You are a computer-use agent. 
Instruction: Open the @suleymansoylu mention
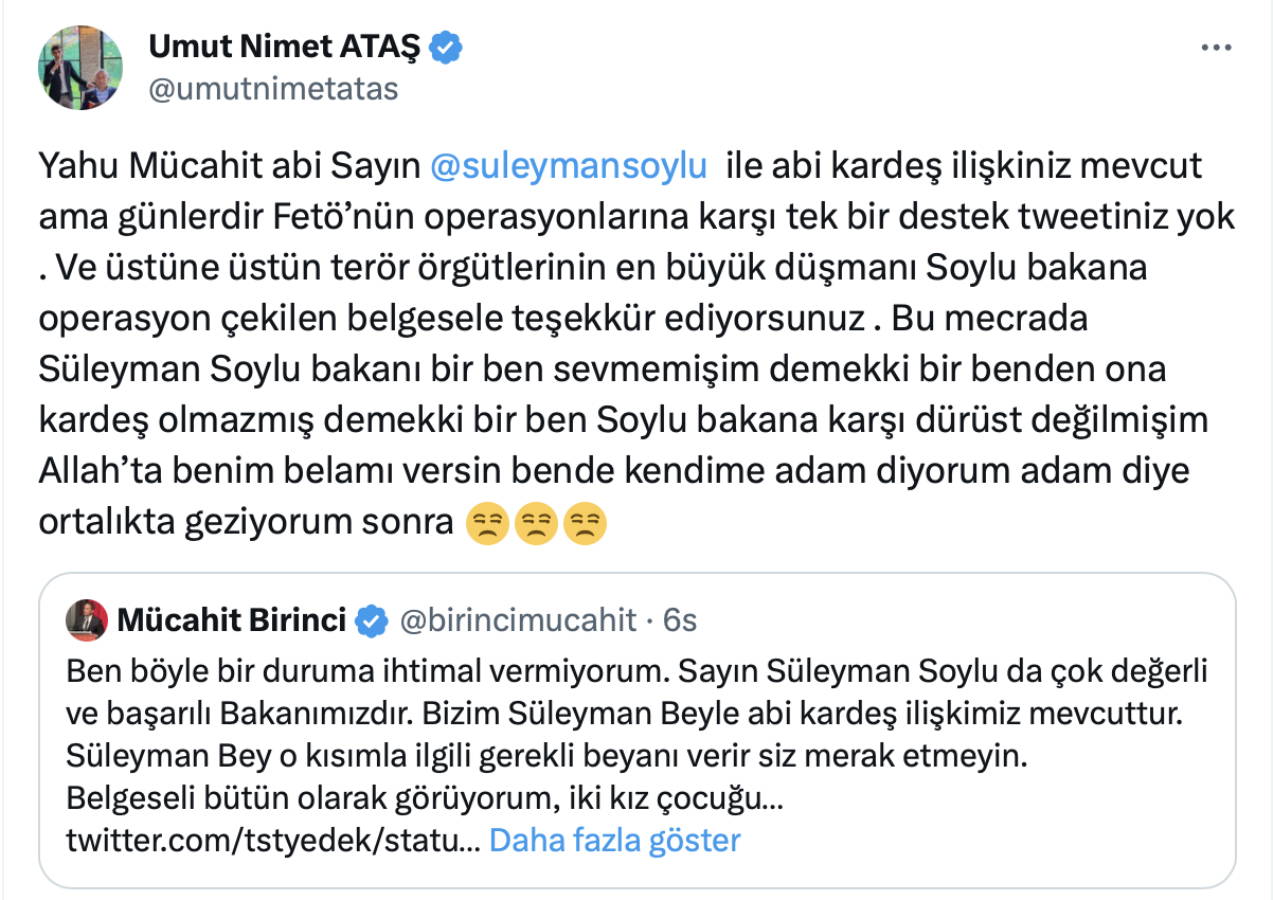pyautogui.click(x=567, y=165)
